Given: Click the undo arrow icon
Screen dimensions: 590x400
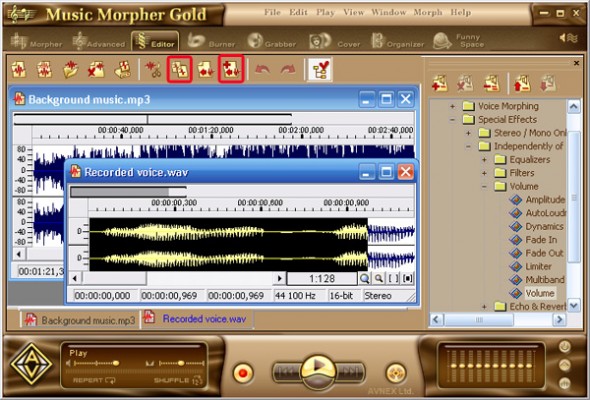Looking at the screenshot, I should (x=262, y=69).
